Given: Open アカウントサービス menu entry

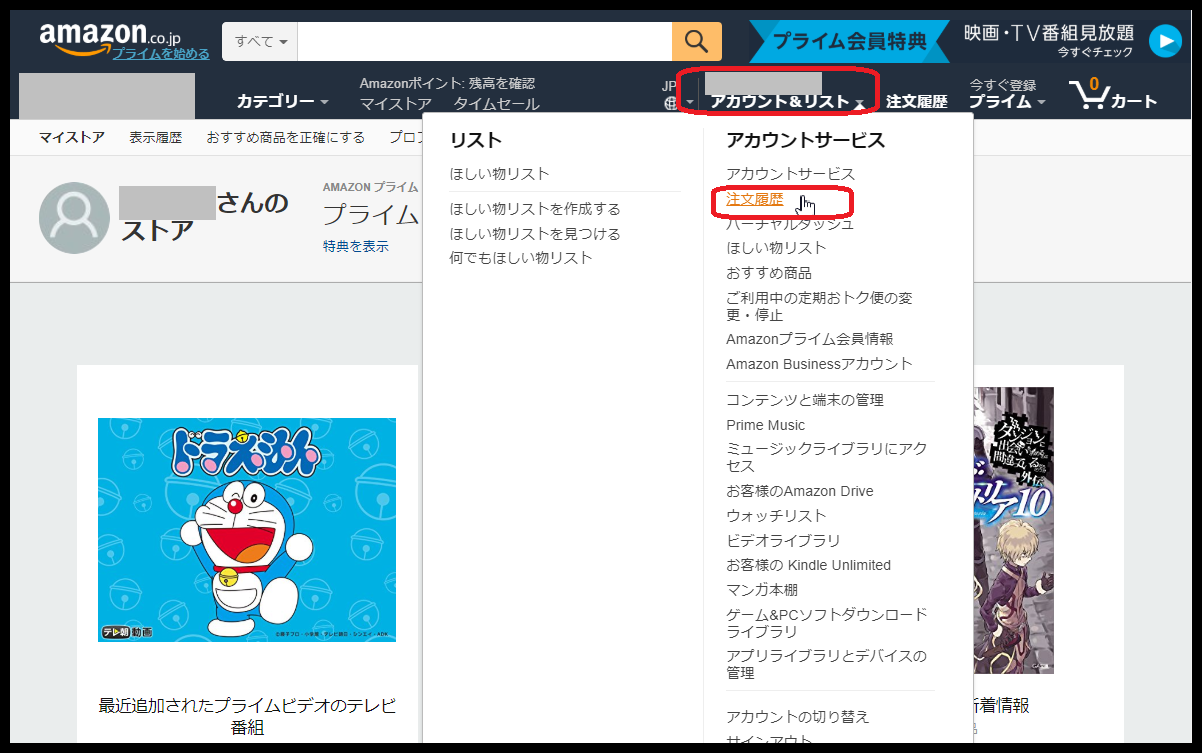Looking at the screenshot, I should coord(791,174).
